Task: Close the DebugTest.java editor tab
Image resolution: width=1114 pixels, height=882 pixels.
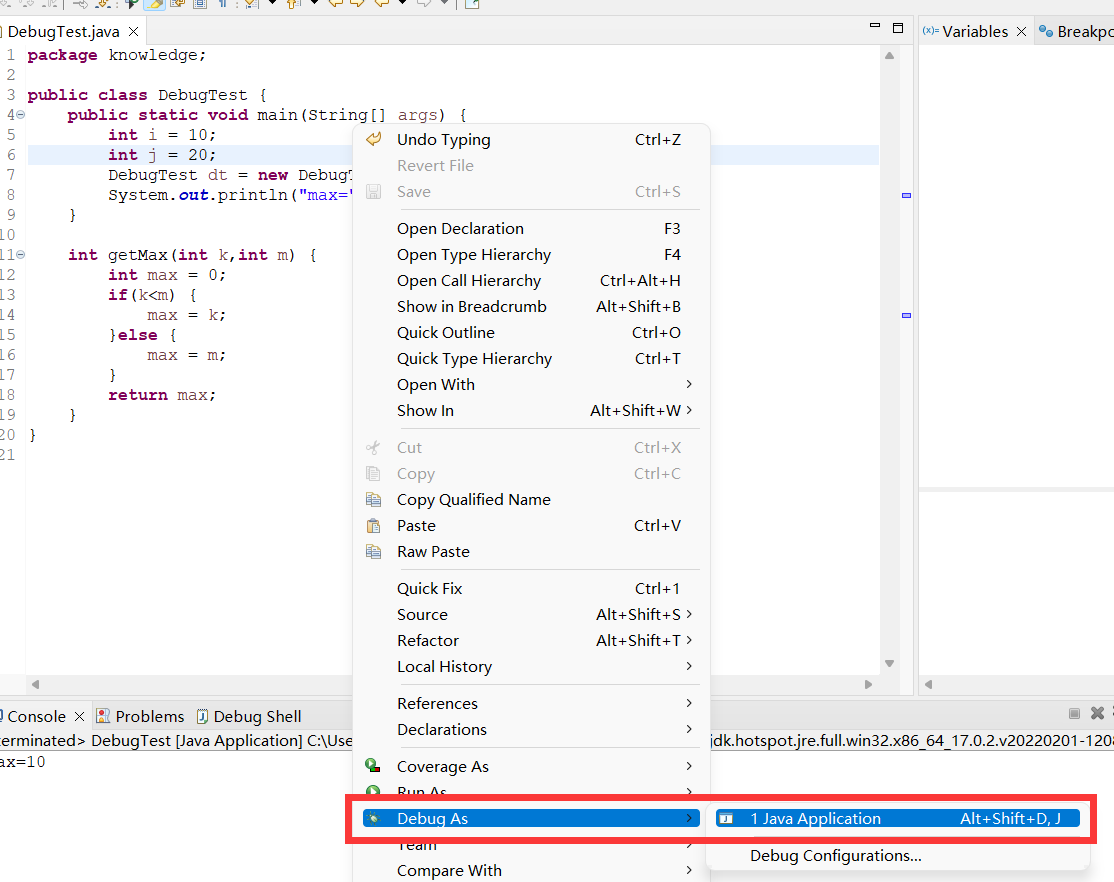Action: coord(133,31)
